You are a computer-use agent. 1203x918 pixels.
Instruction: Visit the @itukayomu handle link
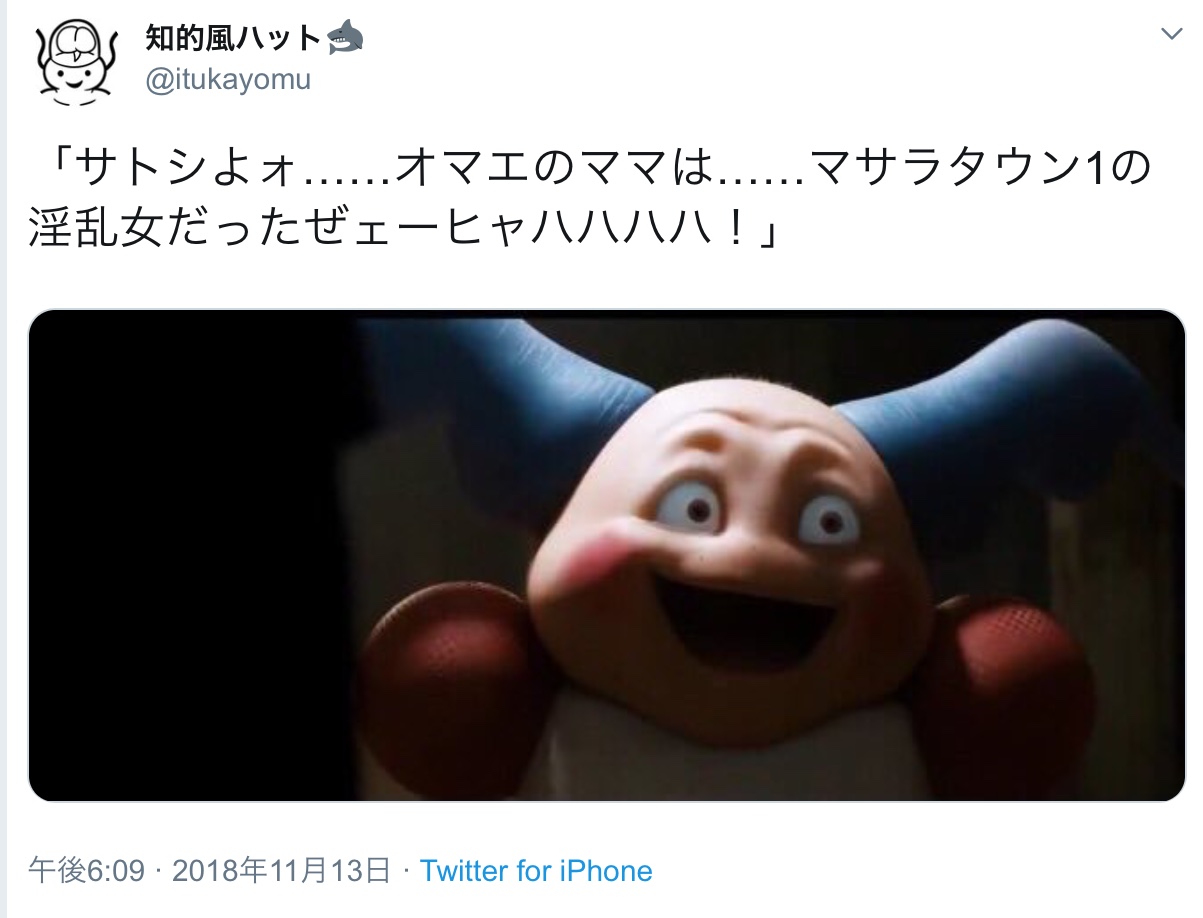coord(228,80)
